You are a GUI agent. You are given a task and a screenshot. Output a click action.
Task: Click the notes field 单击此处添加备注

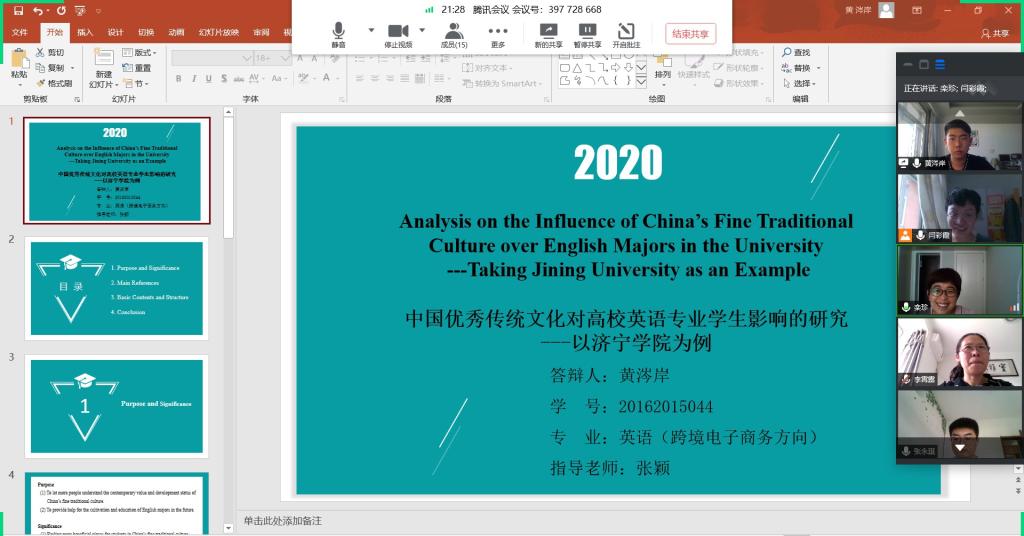[283, 521]
